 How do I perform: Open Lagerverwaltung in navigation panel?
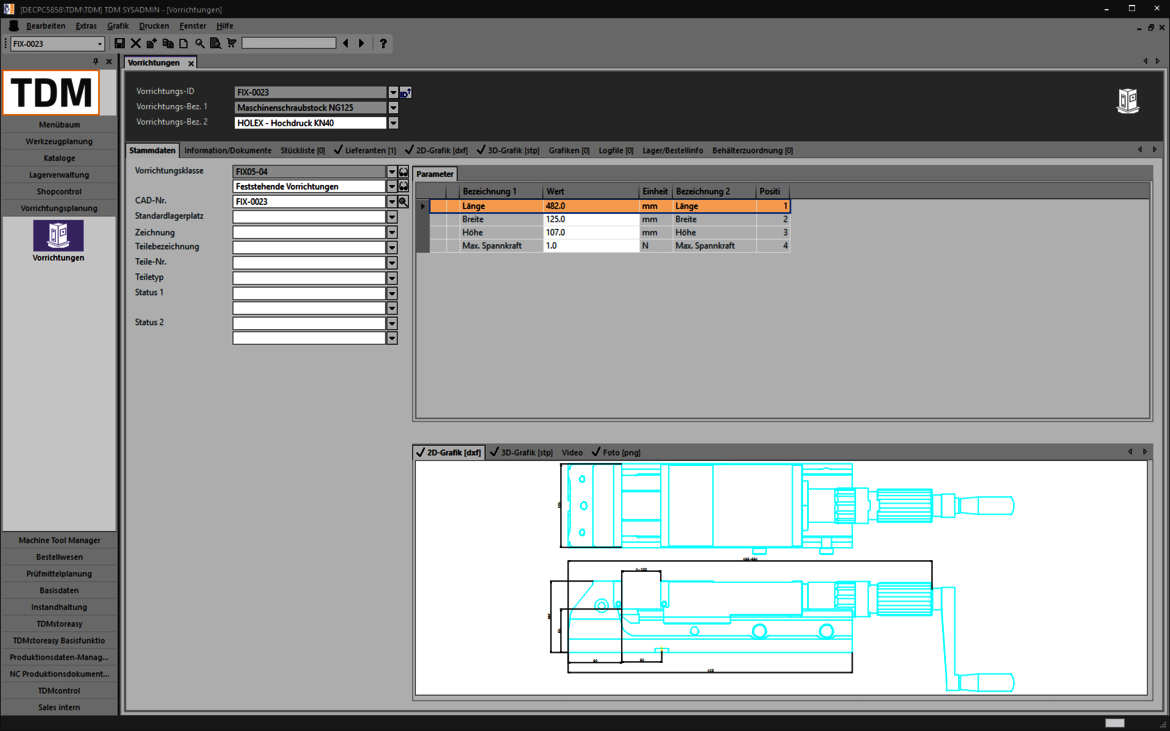(x=59, y=175)
